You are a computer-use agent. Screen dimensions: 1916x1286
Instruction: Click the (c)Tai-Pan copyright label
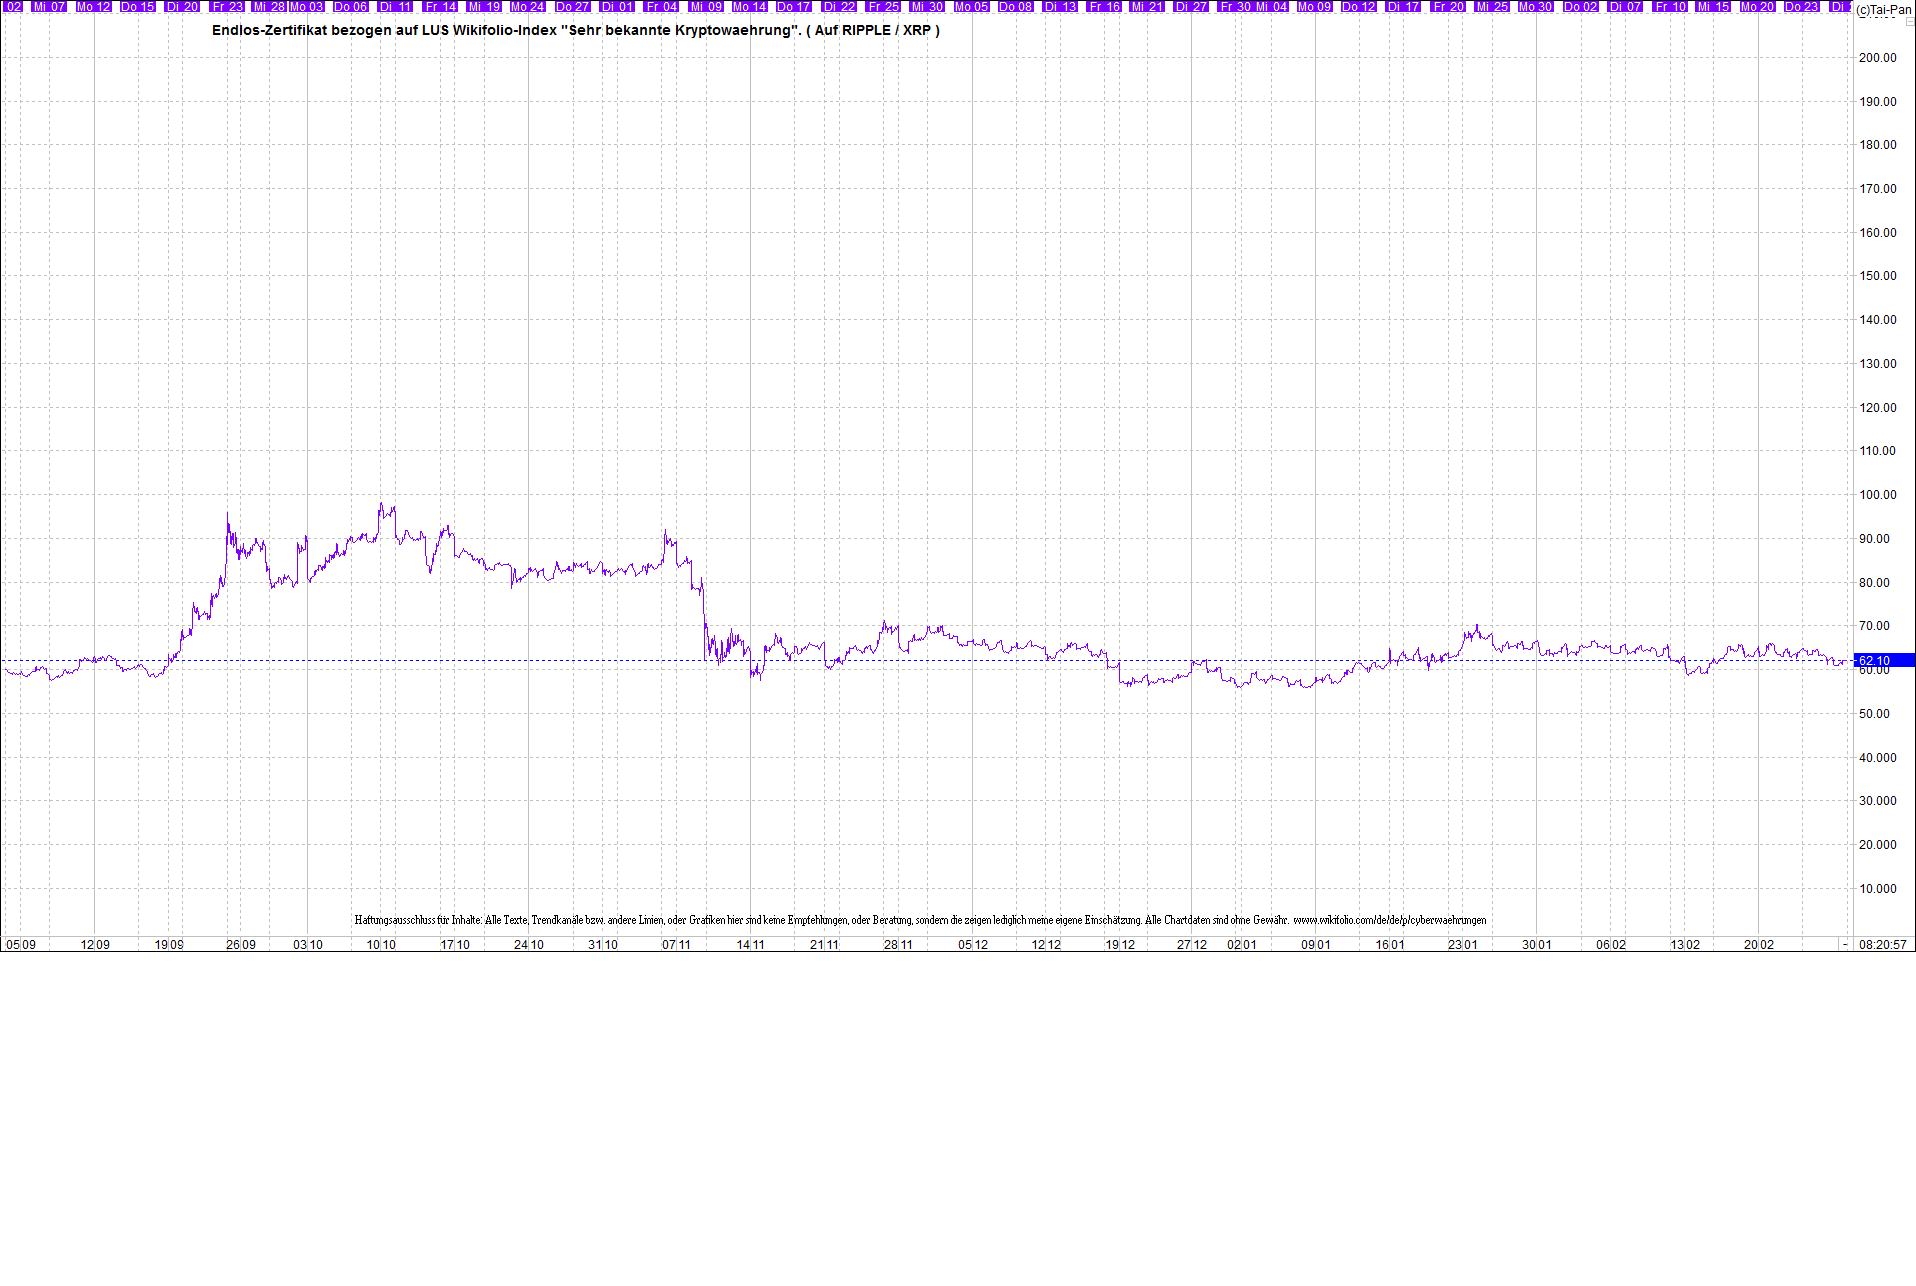coord(1884,10)
